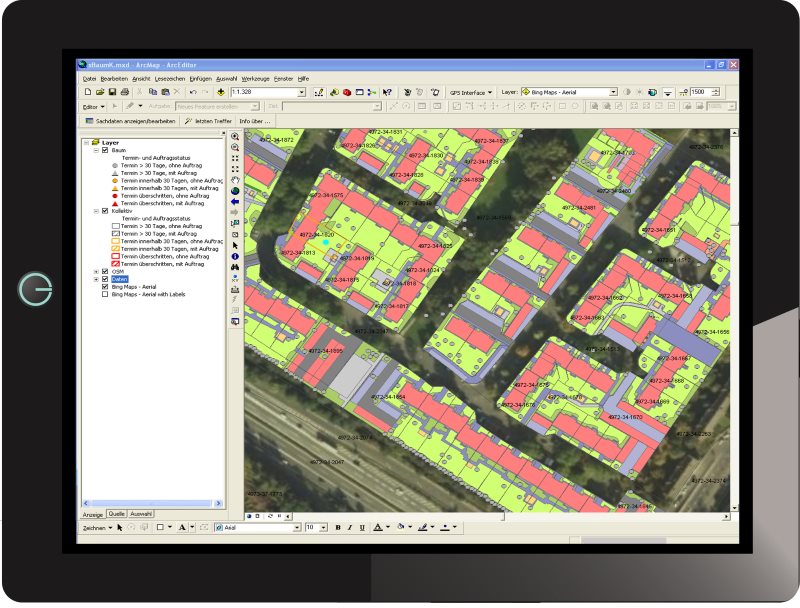The height and width of the screenshot is (608, 800).
Task: Click the Find binoculars tool
Action: click(235, 267)
